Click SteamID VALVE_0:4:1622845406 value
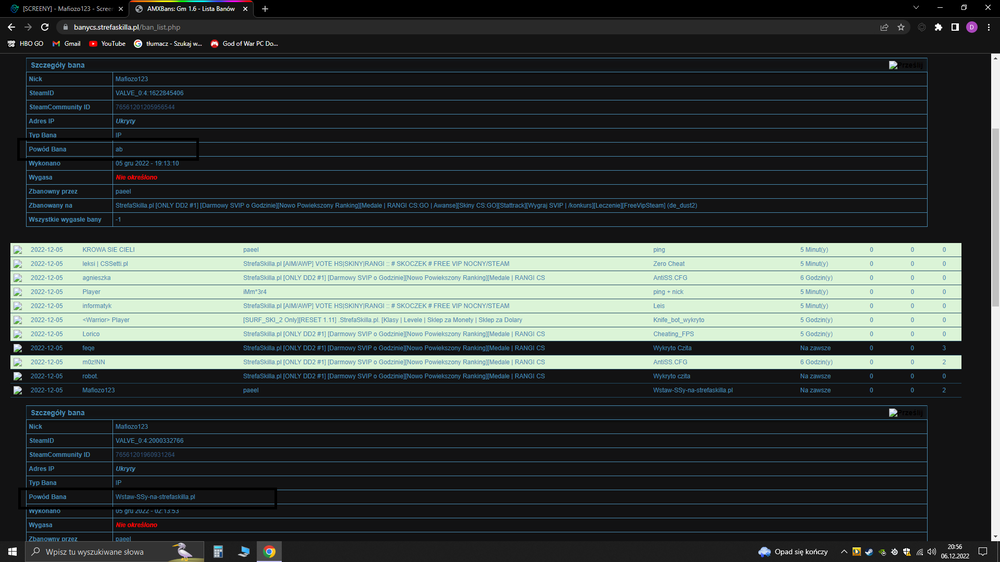1000x562 pixels. tap(149, 93)
